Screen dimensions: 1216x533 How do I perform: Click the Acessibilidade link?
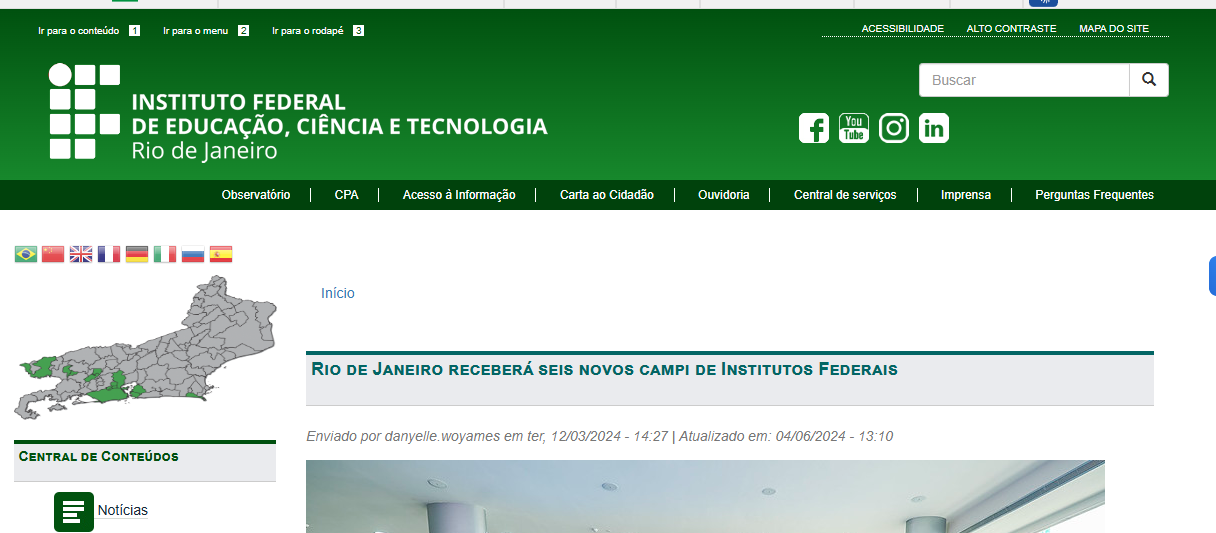click(x=903, y=29)
